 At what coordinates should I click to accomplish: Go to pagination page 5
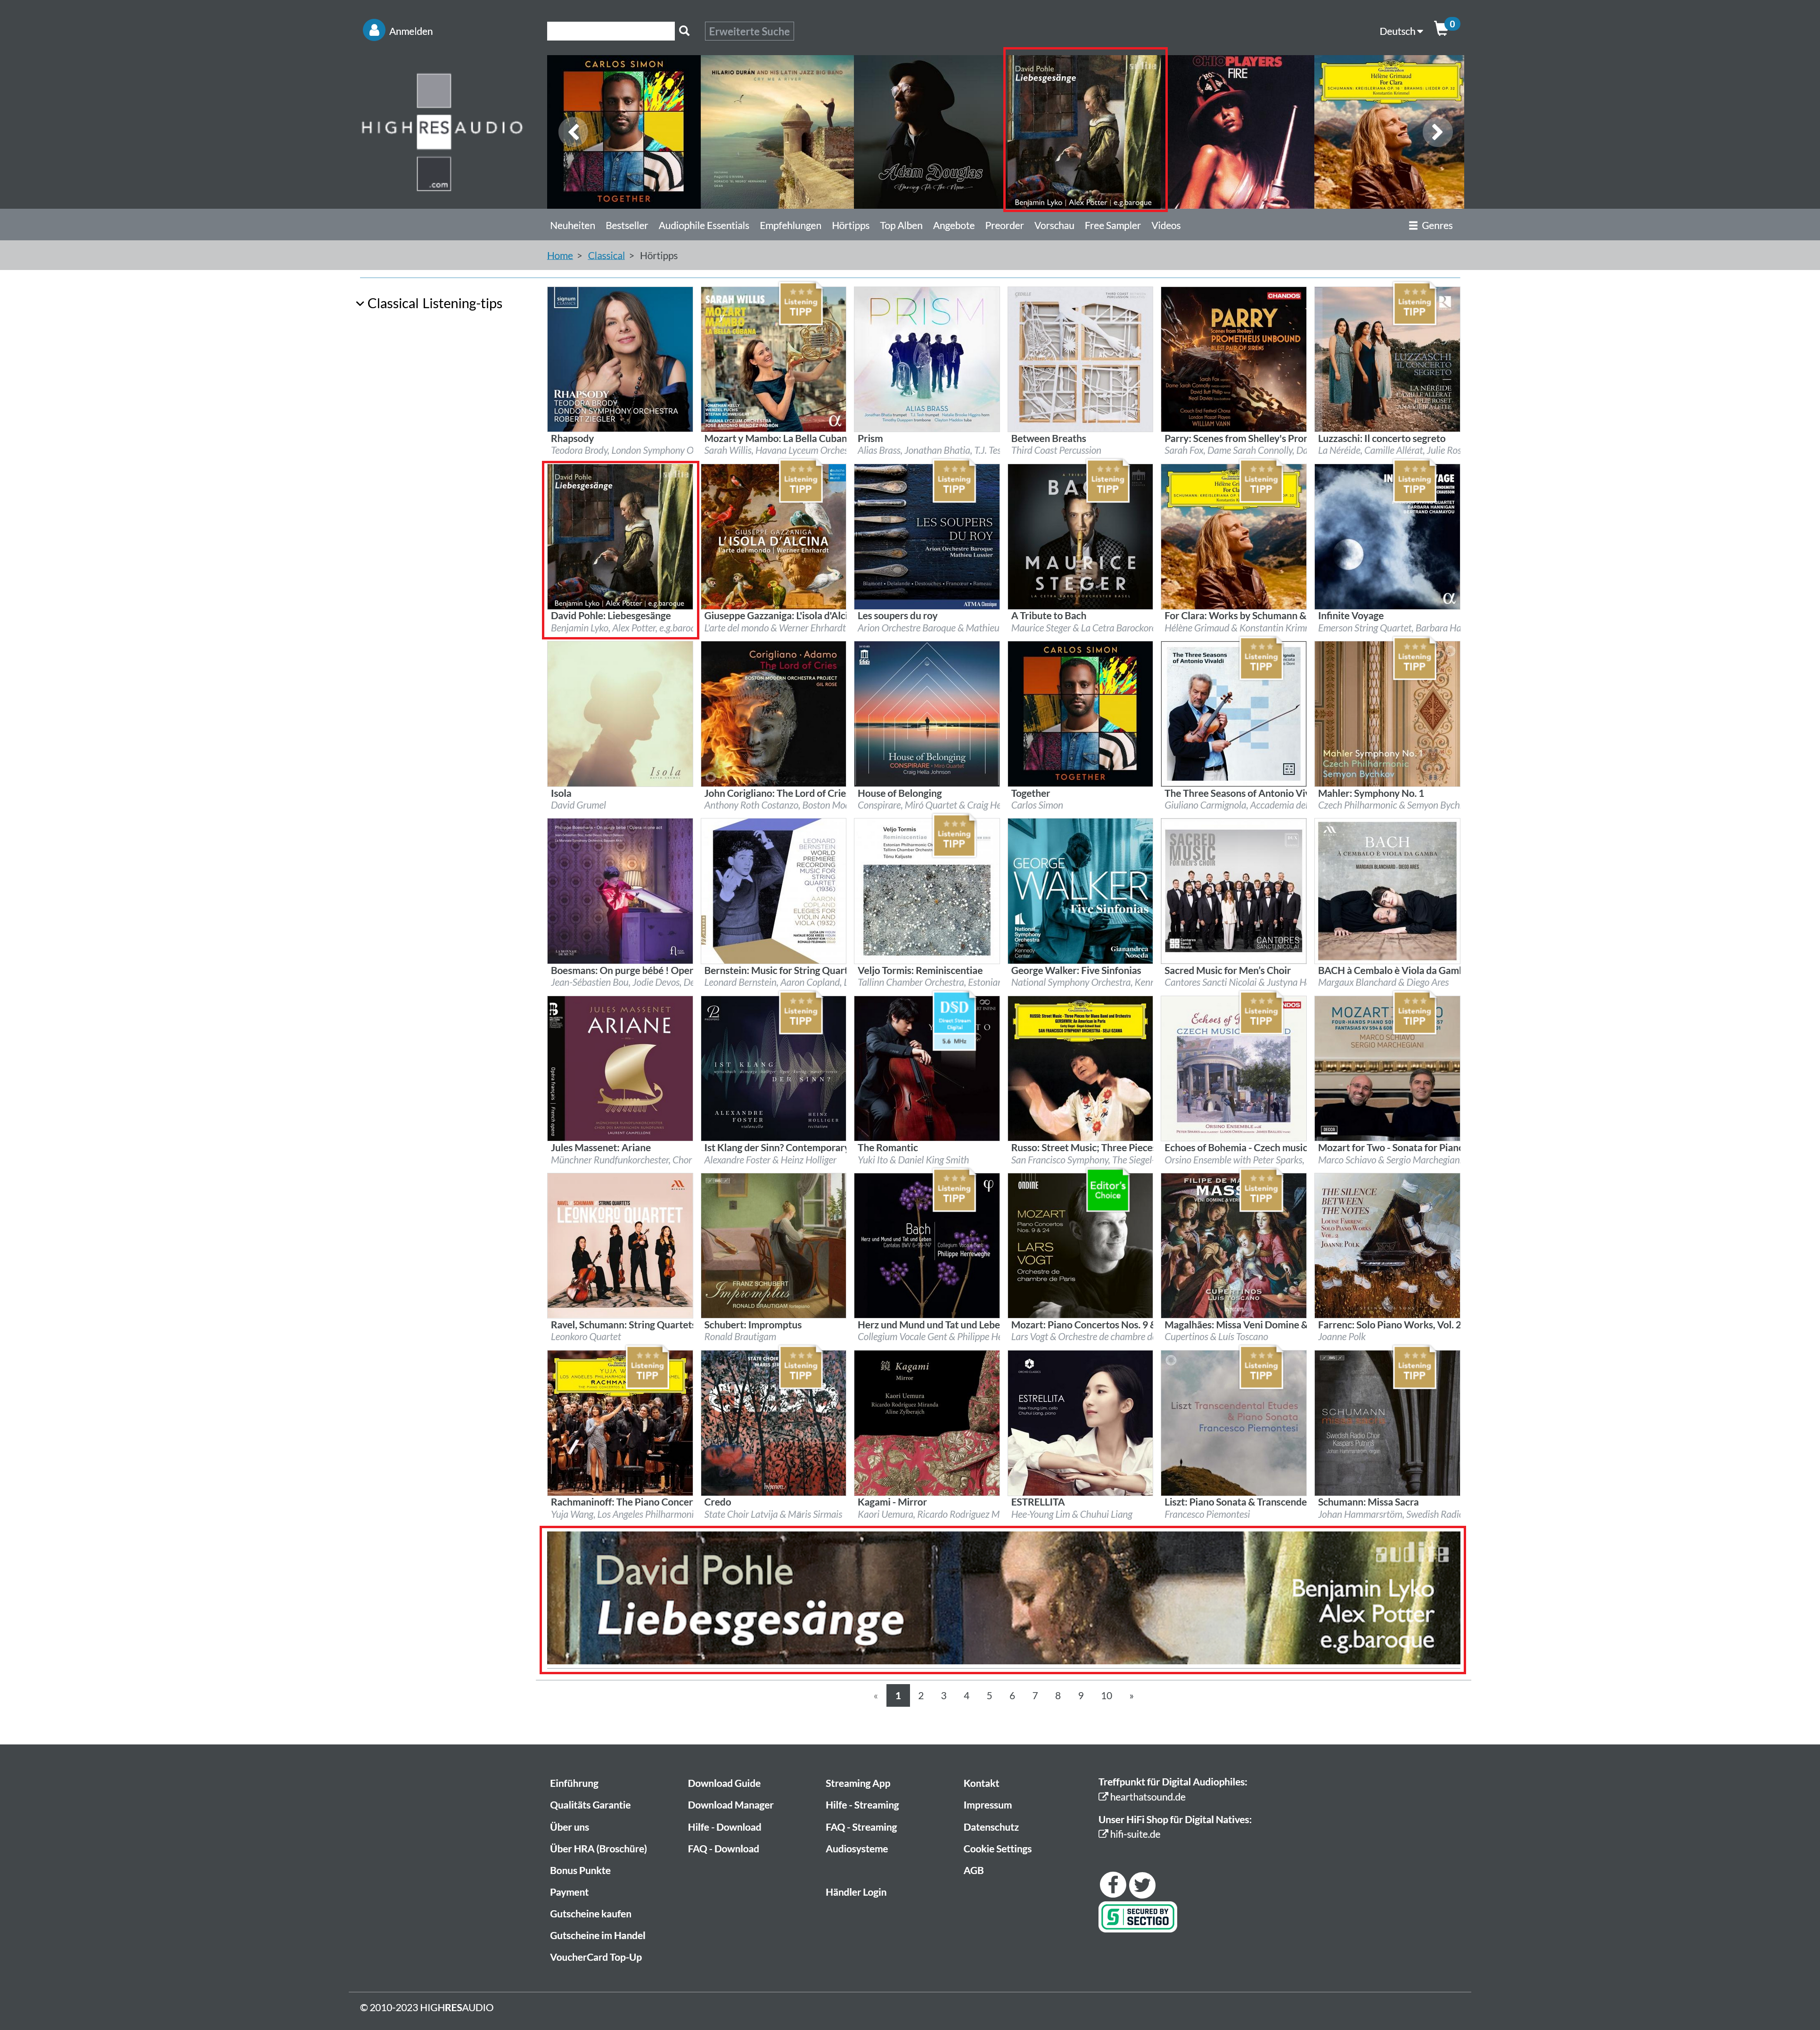[989, 1696]
